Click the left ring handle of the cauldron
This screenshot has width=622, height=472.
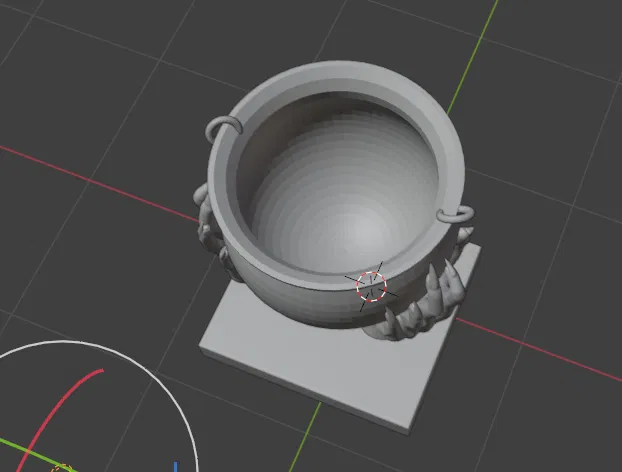click(x=223, y=128)
